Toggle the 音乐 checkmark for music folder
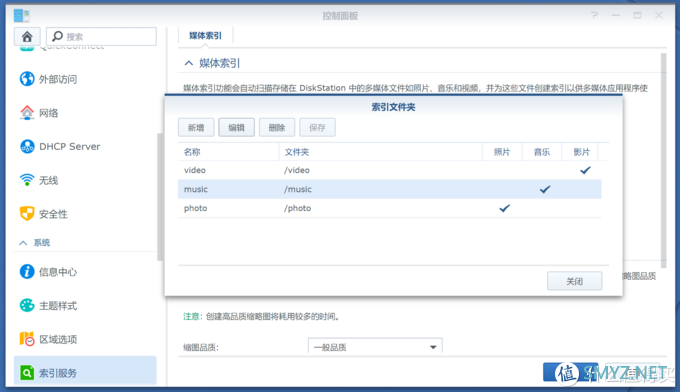 pos(545,189)
